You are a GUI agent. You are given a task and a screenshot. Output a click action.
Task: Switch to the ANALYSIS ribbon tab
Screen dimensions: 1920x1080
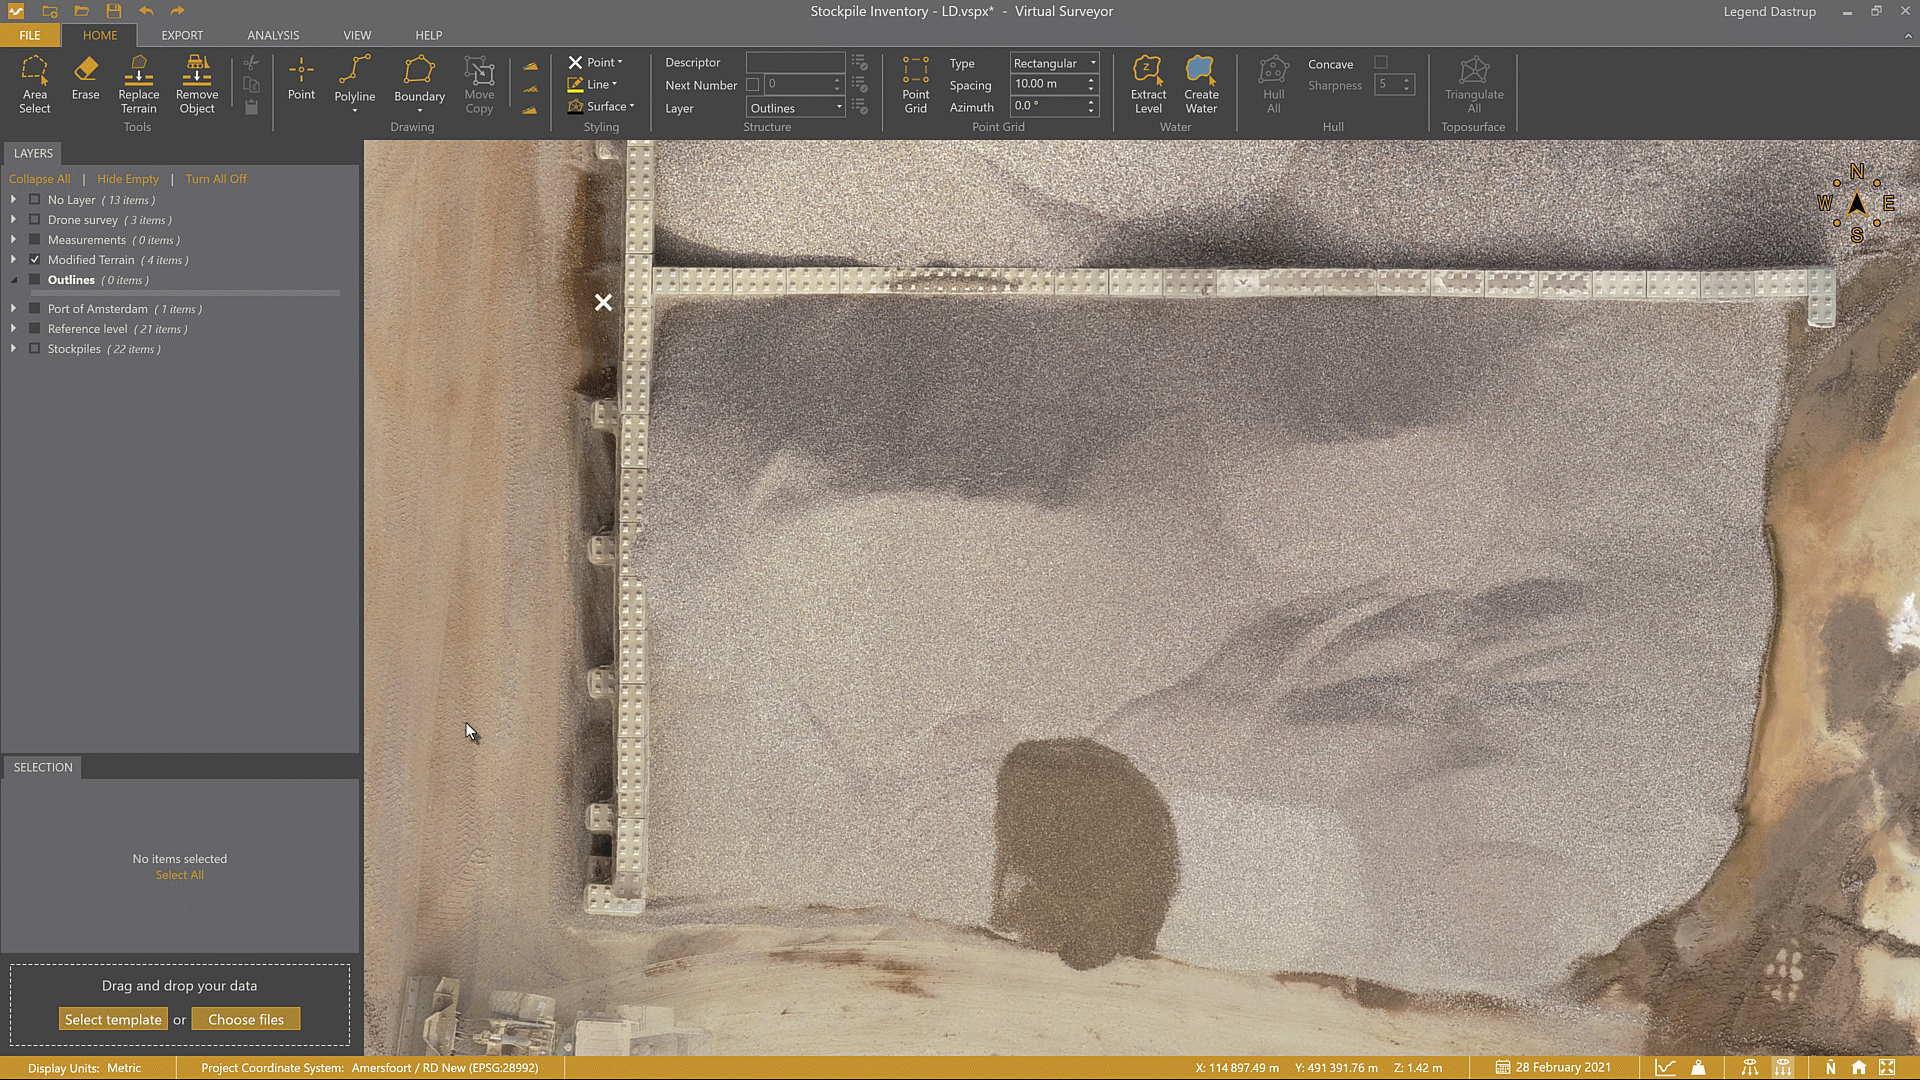pos(272,35)
